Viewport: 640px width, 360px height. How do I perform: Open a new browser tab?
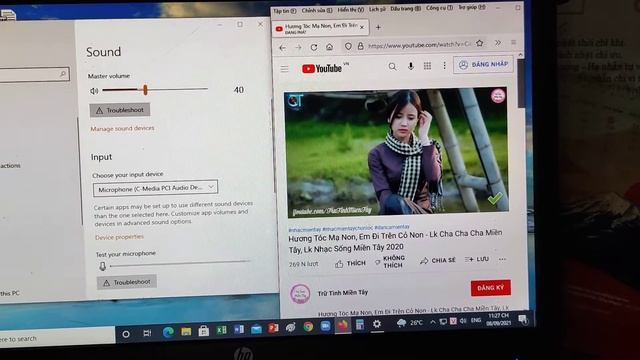click(378, 27)
